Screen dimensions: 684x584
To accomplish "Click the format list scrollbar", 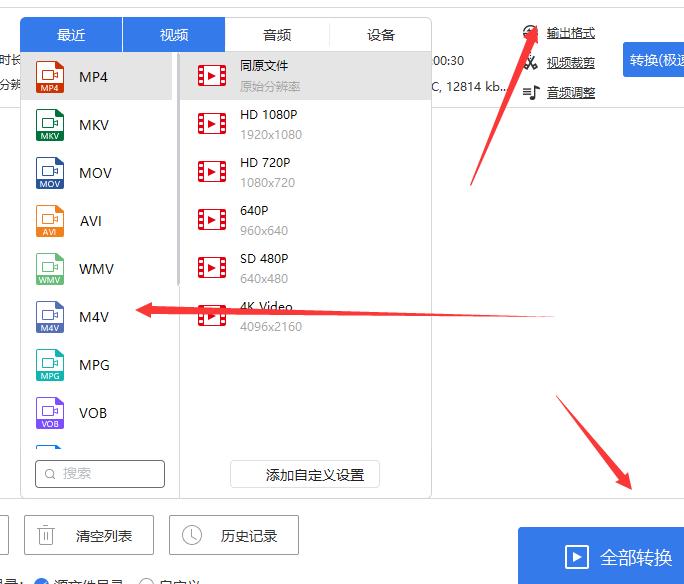I will (x=178, y=169).
